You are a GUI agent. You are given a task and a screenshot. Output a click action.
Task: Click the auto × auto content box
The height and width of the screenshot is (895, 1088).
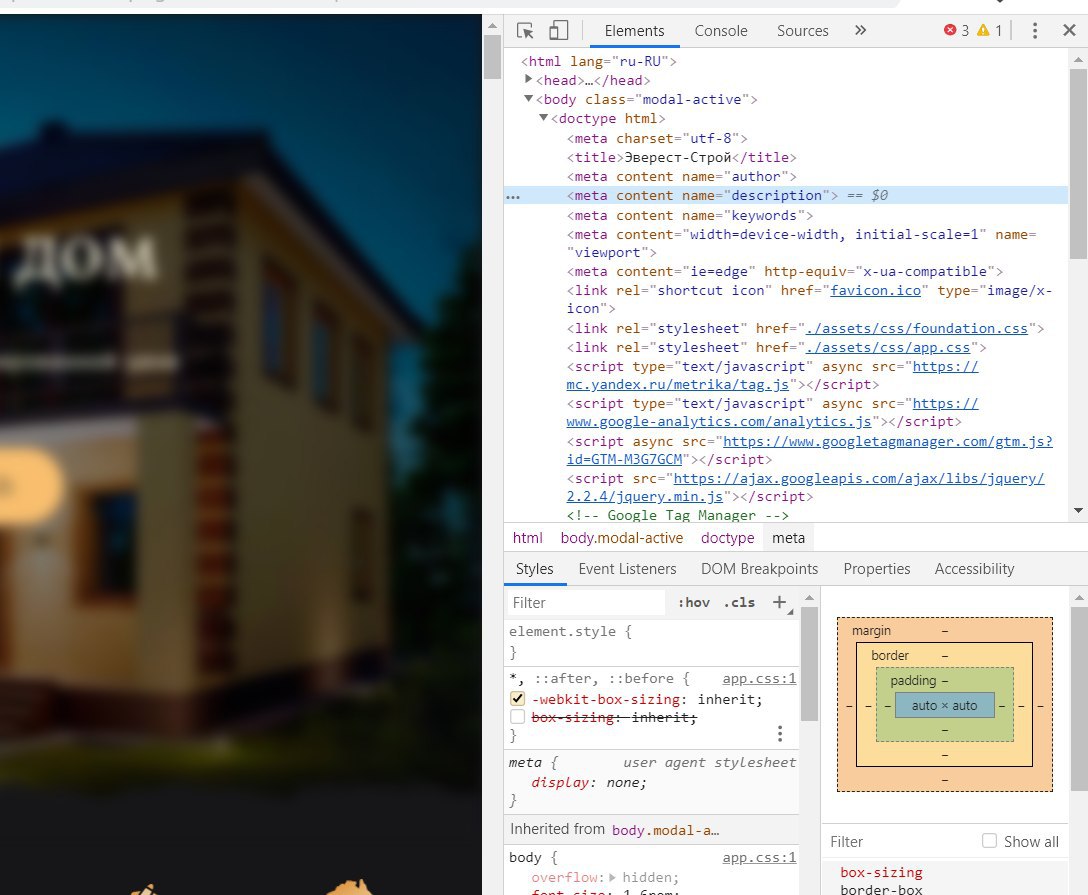pyautogui.click(x=944, y=705)
